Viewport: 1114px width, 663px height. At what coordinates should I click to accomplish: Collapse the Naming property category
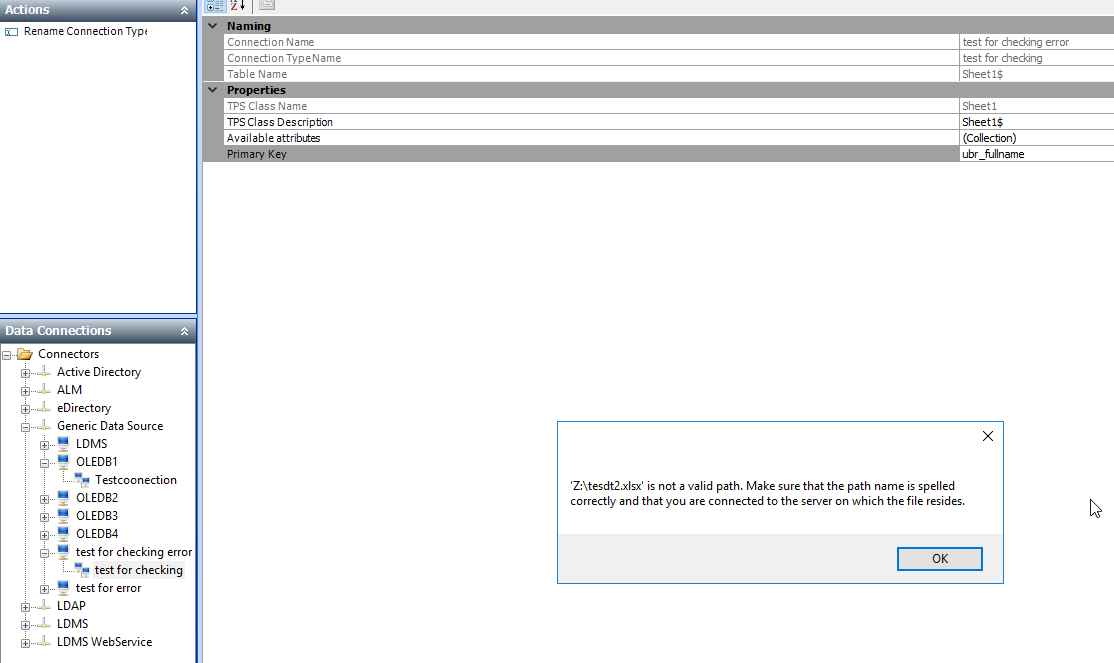pyautogui.click(x=212, y=26)
